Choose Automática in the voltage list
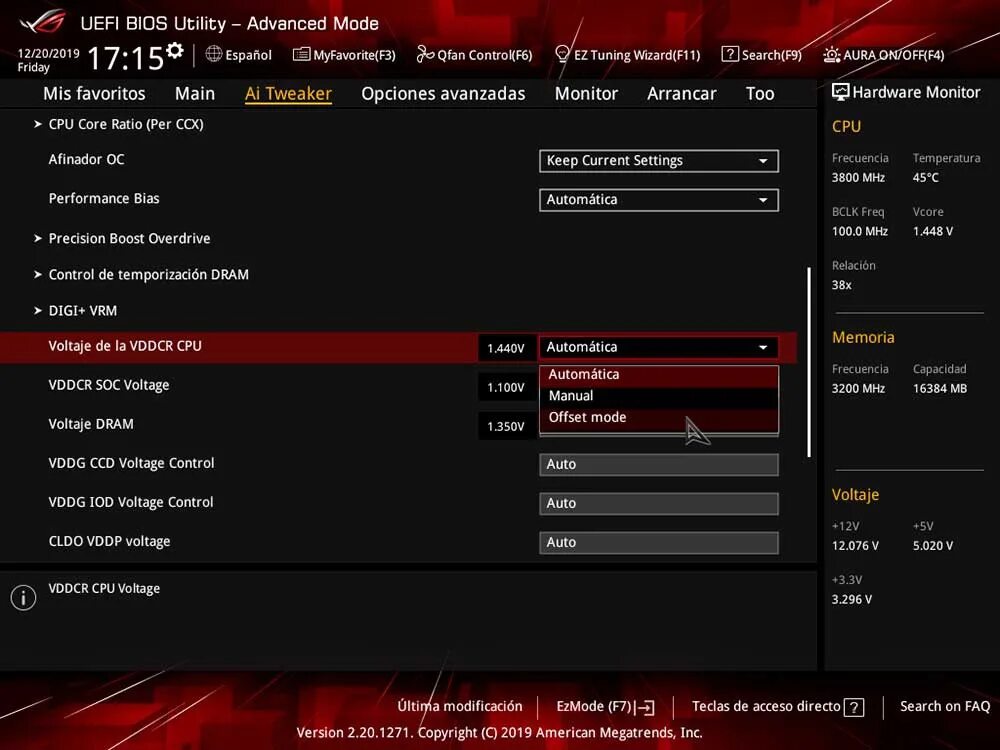 click(x=659, y=375)
